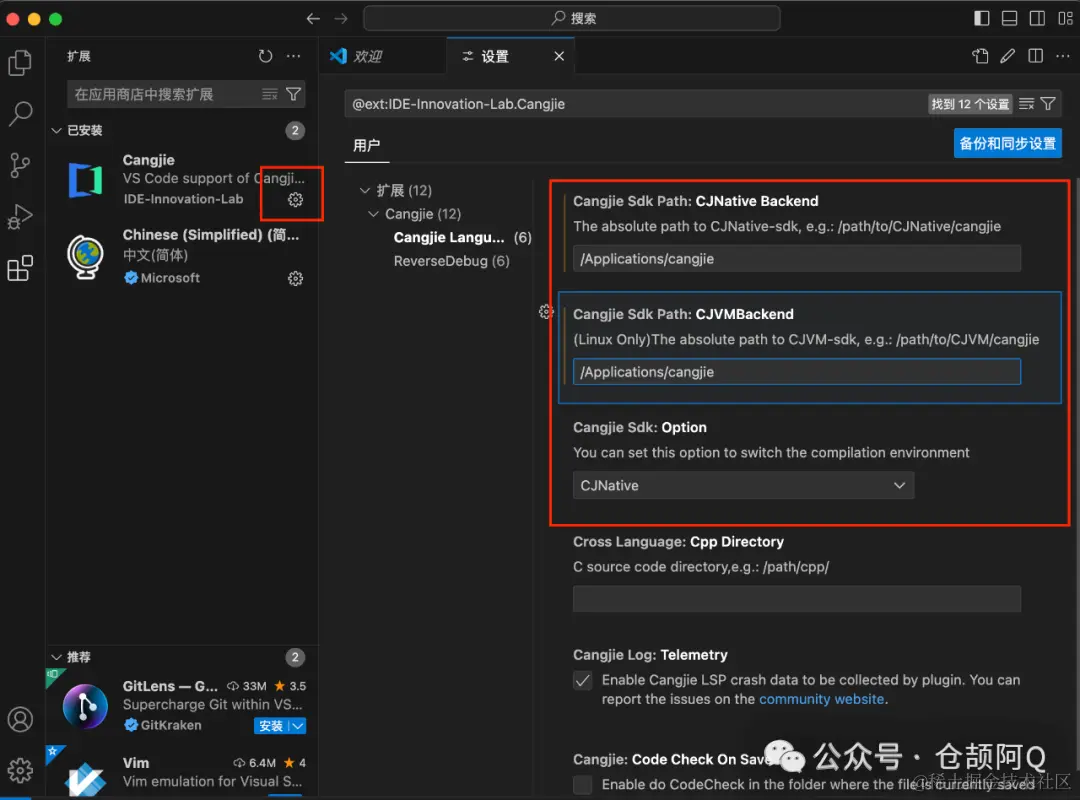
Task: Select the 用户 user settings tab
Action: (x=366, y=145)
